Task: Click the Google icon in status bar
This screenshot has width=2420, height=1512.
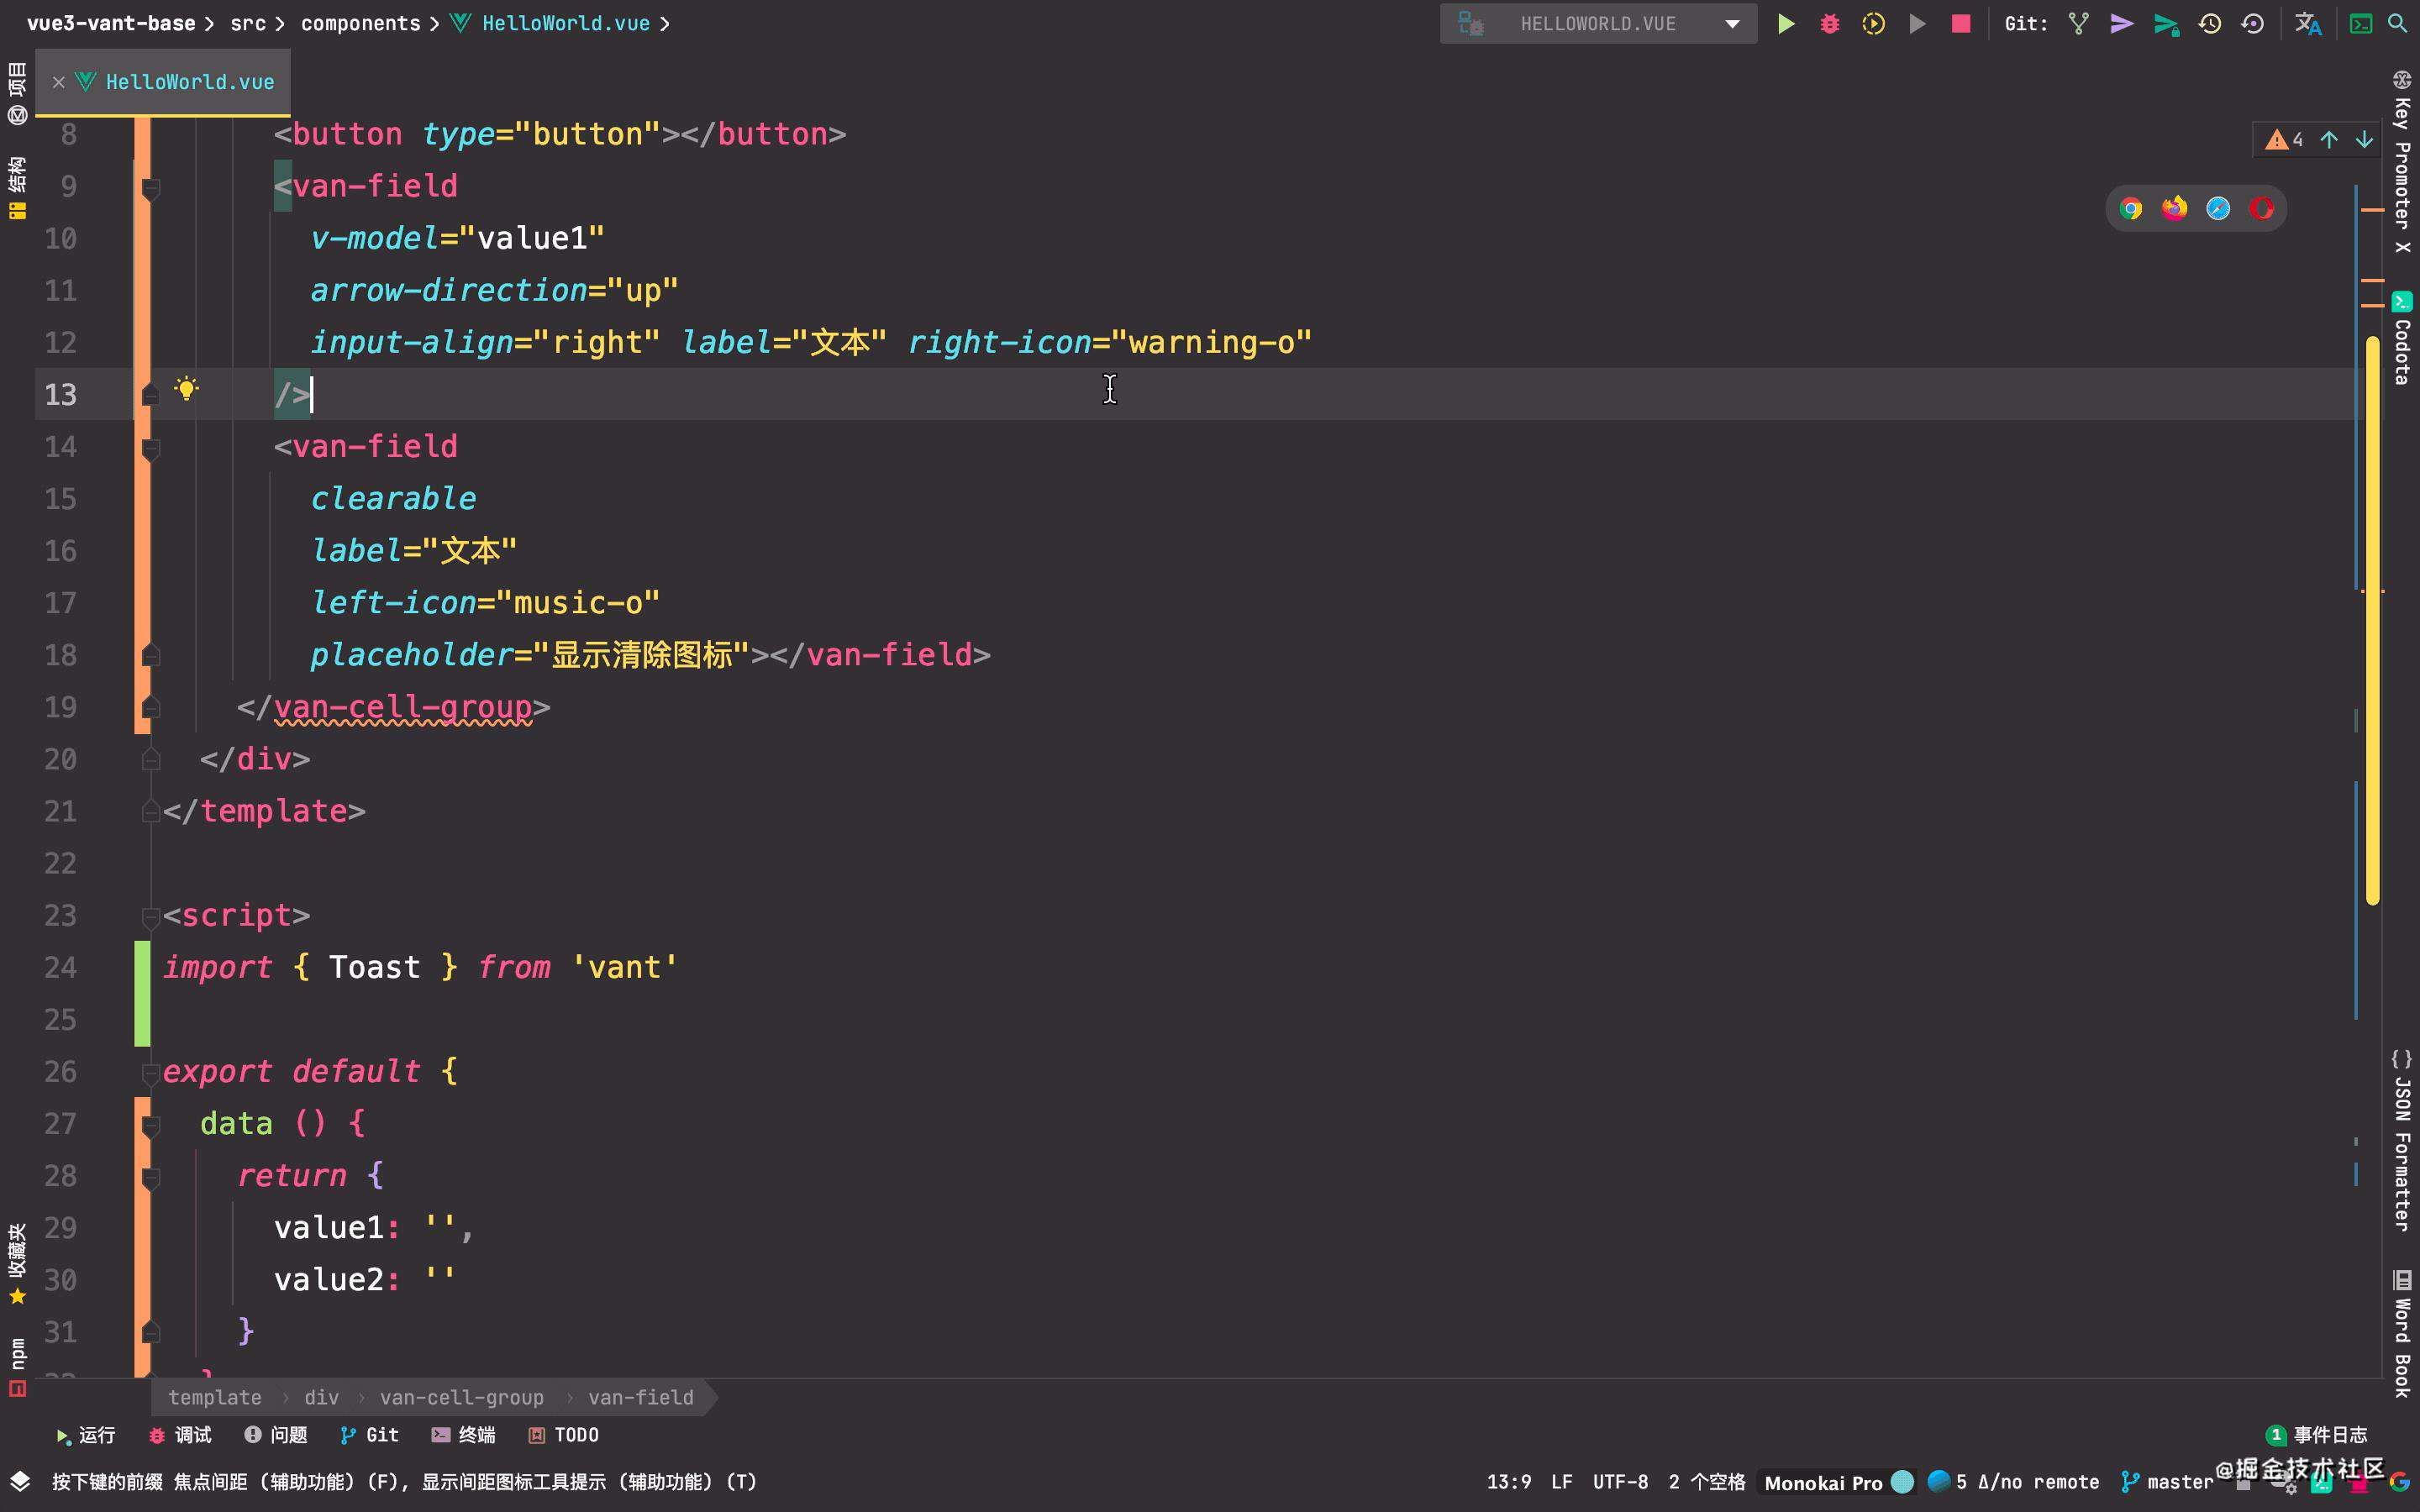Action: point(2399,1482)
